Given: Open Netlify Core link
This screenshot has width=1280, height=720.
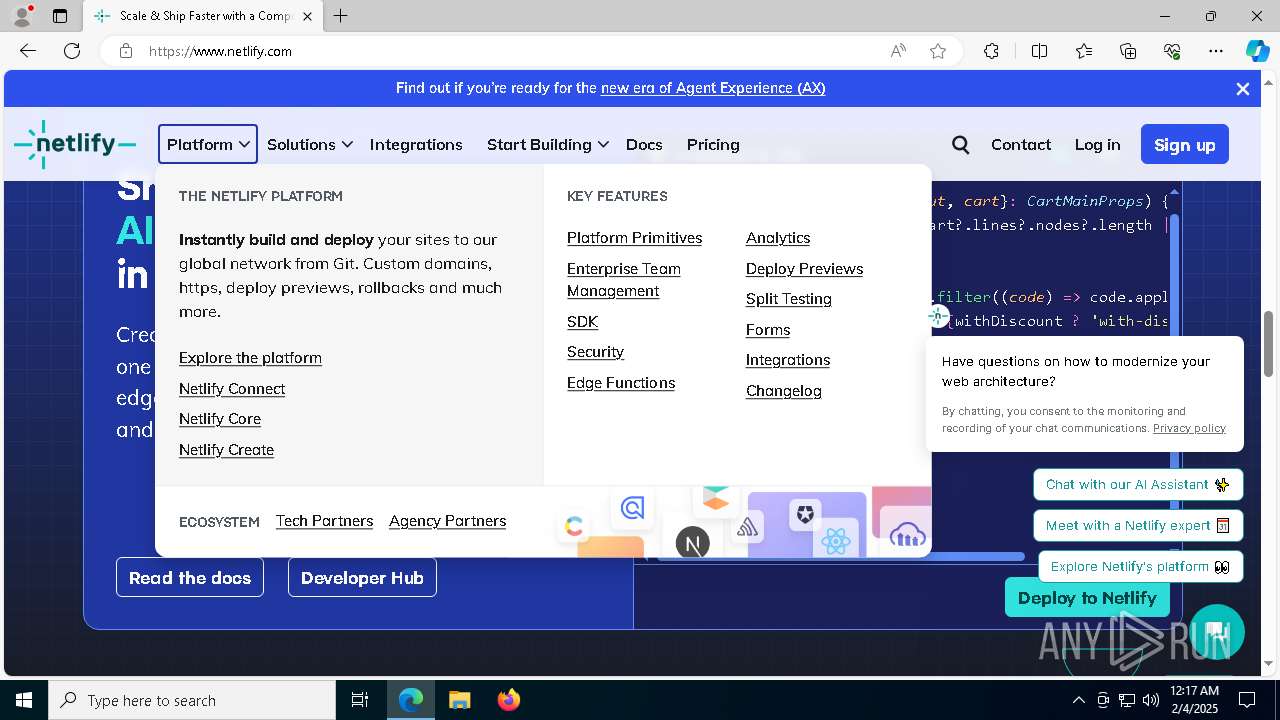Looking at the screenshot, I should [220, 419].
